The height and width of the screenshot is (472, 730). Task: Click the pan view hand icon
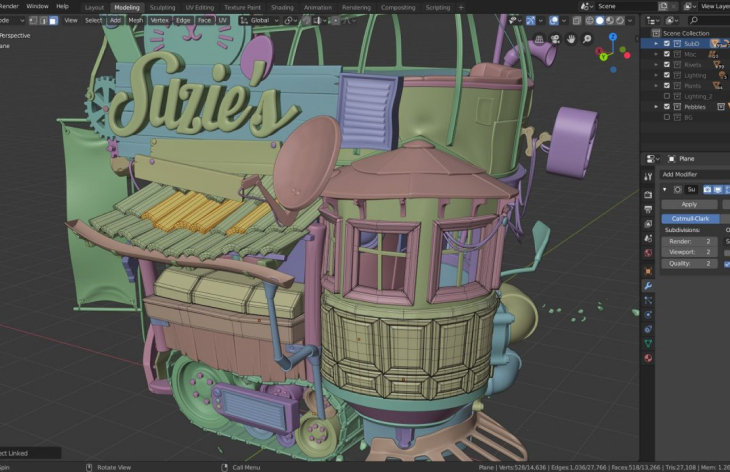tap(571, 39)
